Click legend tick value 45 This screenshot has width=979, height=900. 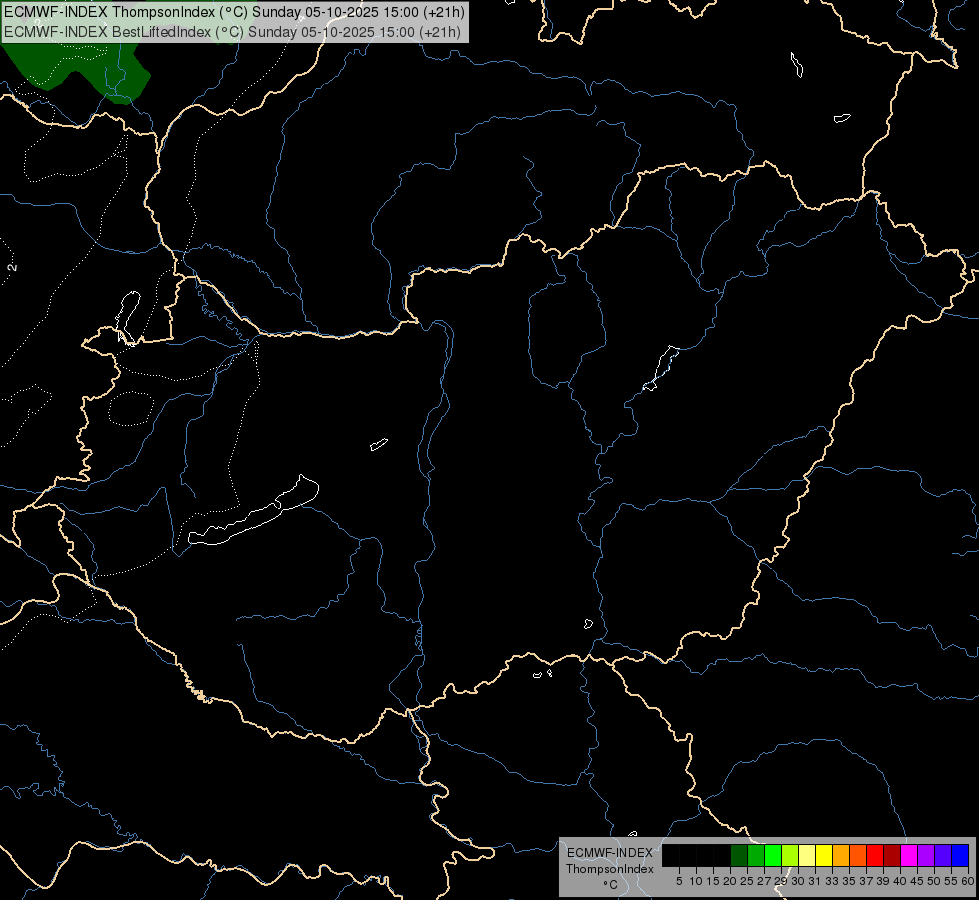(x=917, y=881)
